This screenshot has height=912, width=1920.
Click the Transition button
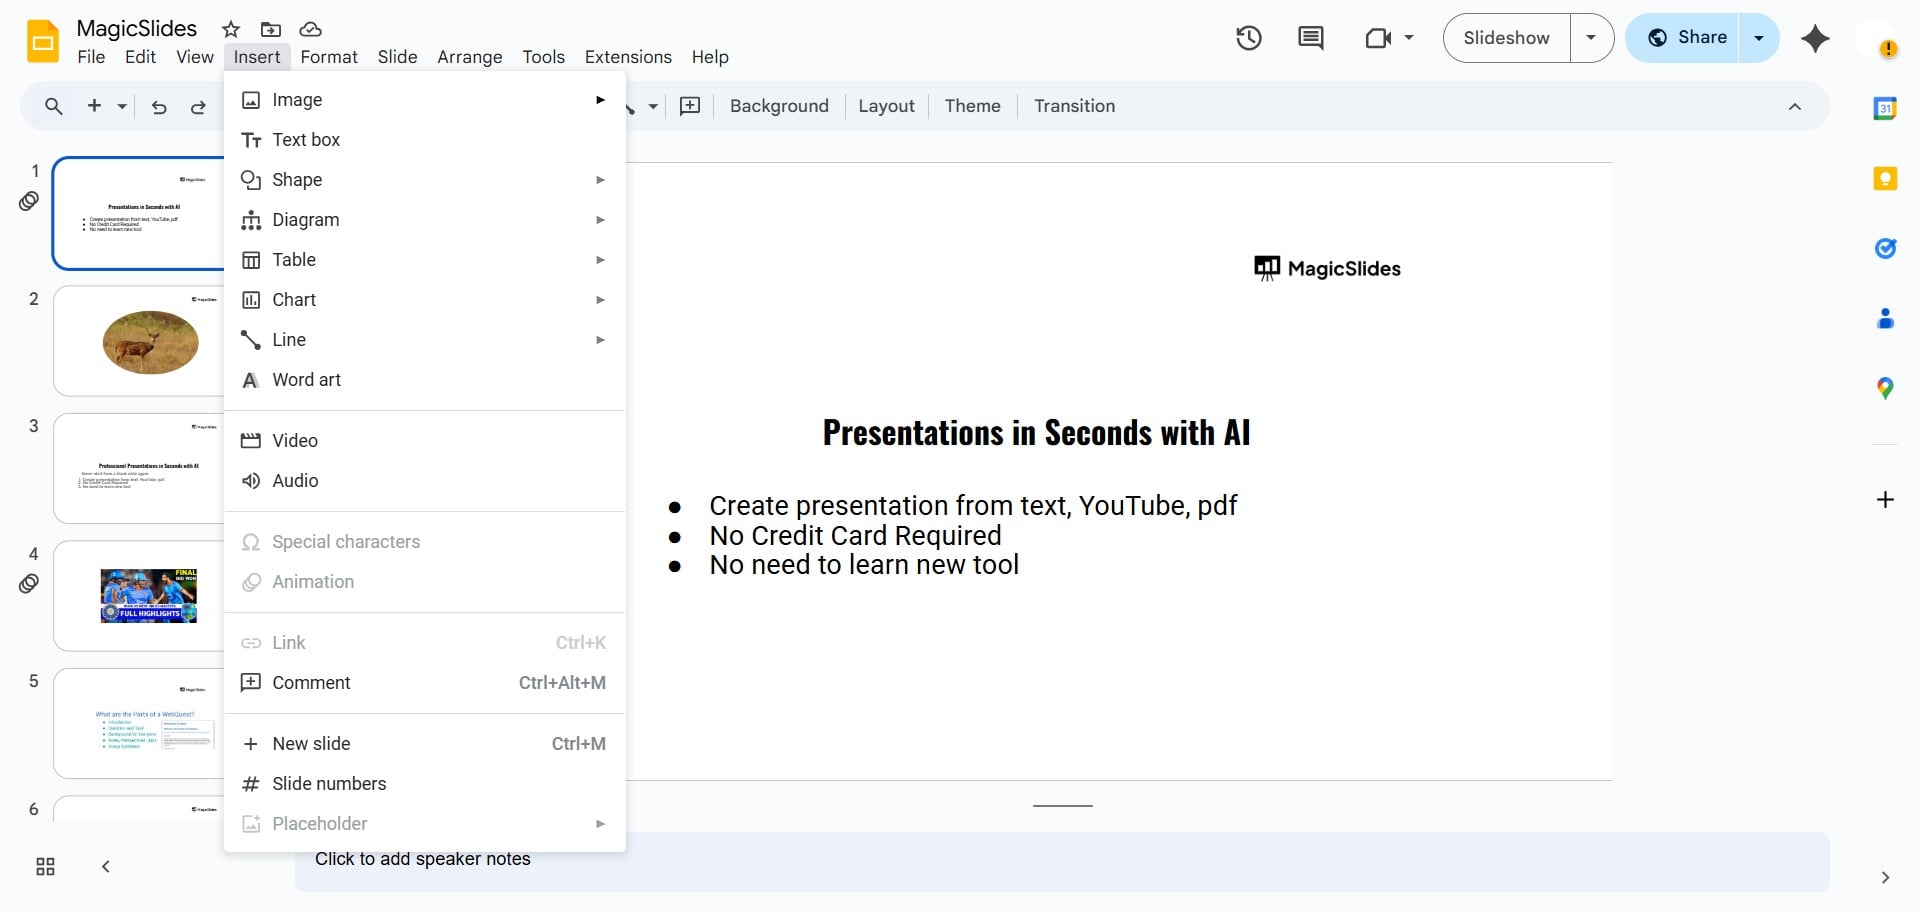pos(1074,106)
